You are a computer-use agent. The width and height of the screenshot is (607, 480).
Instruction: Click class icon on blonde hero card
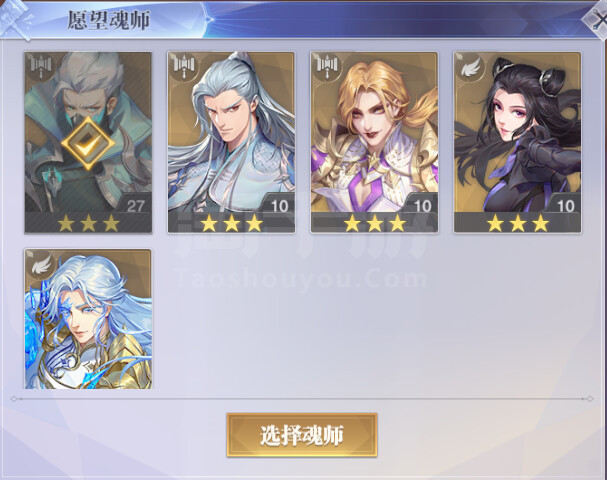(x=328, y=66)
